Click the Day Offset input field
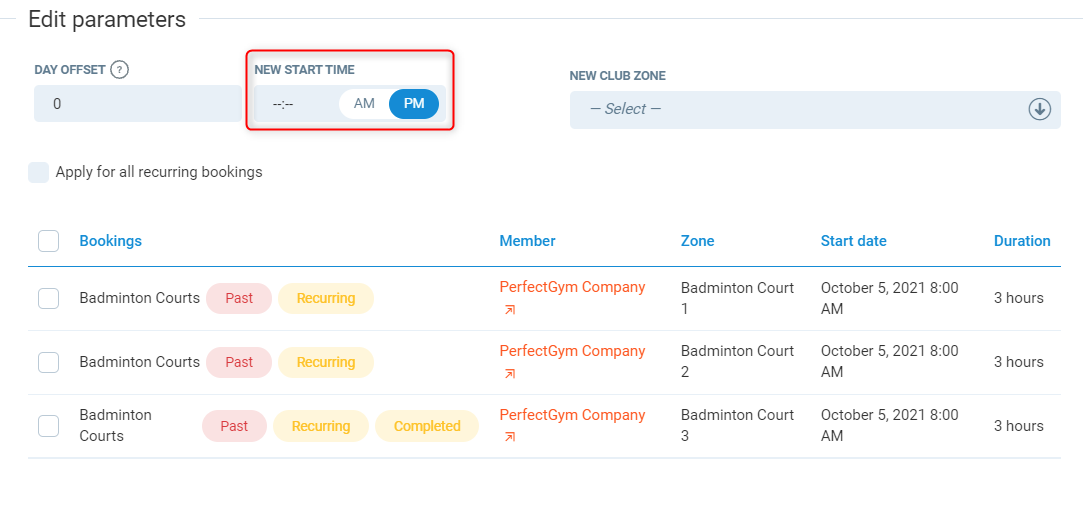The height and width of the screenshot is (514, 1083). pos(137,104)
